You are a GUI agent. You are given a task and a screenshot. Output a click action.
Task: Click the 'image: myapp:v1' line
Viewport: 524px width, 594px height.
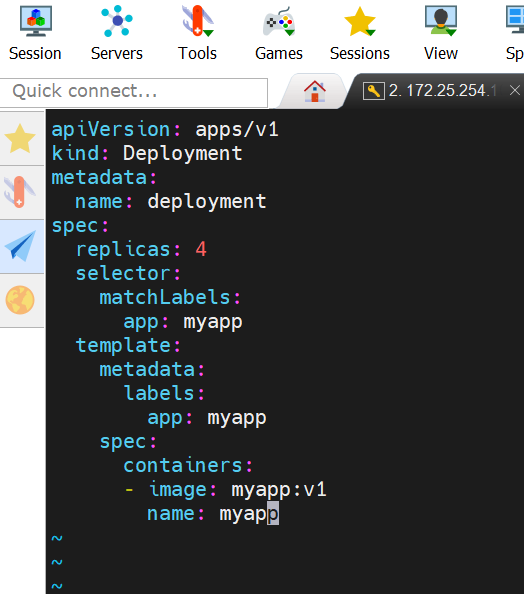pyautogui.click(x=226, y=489)
